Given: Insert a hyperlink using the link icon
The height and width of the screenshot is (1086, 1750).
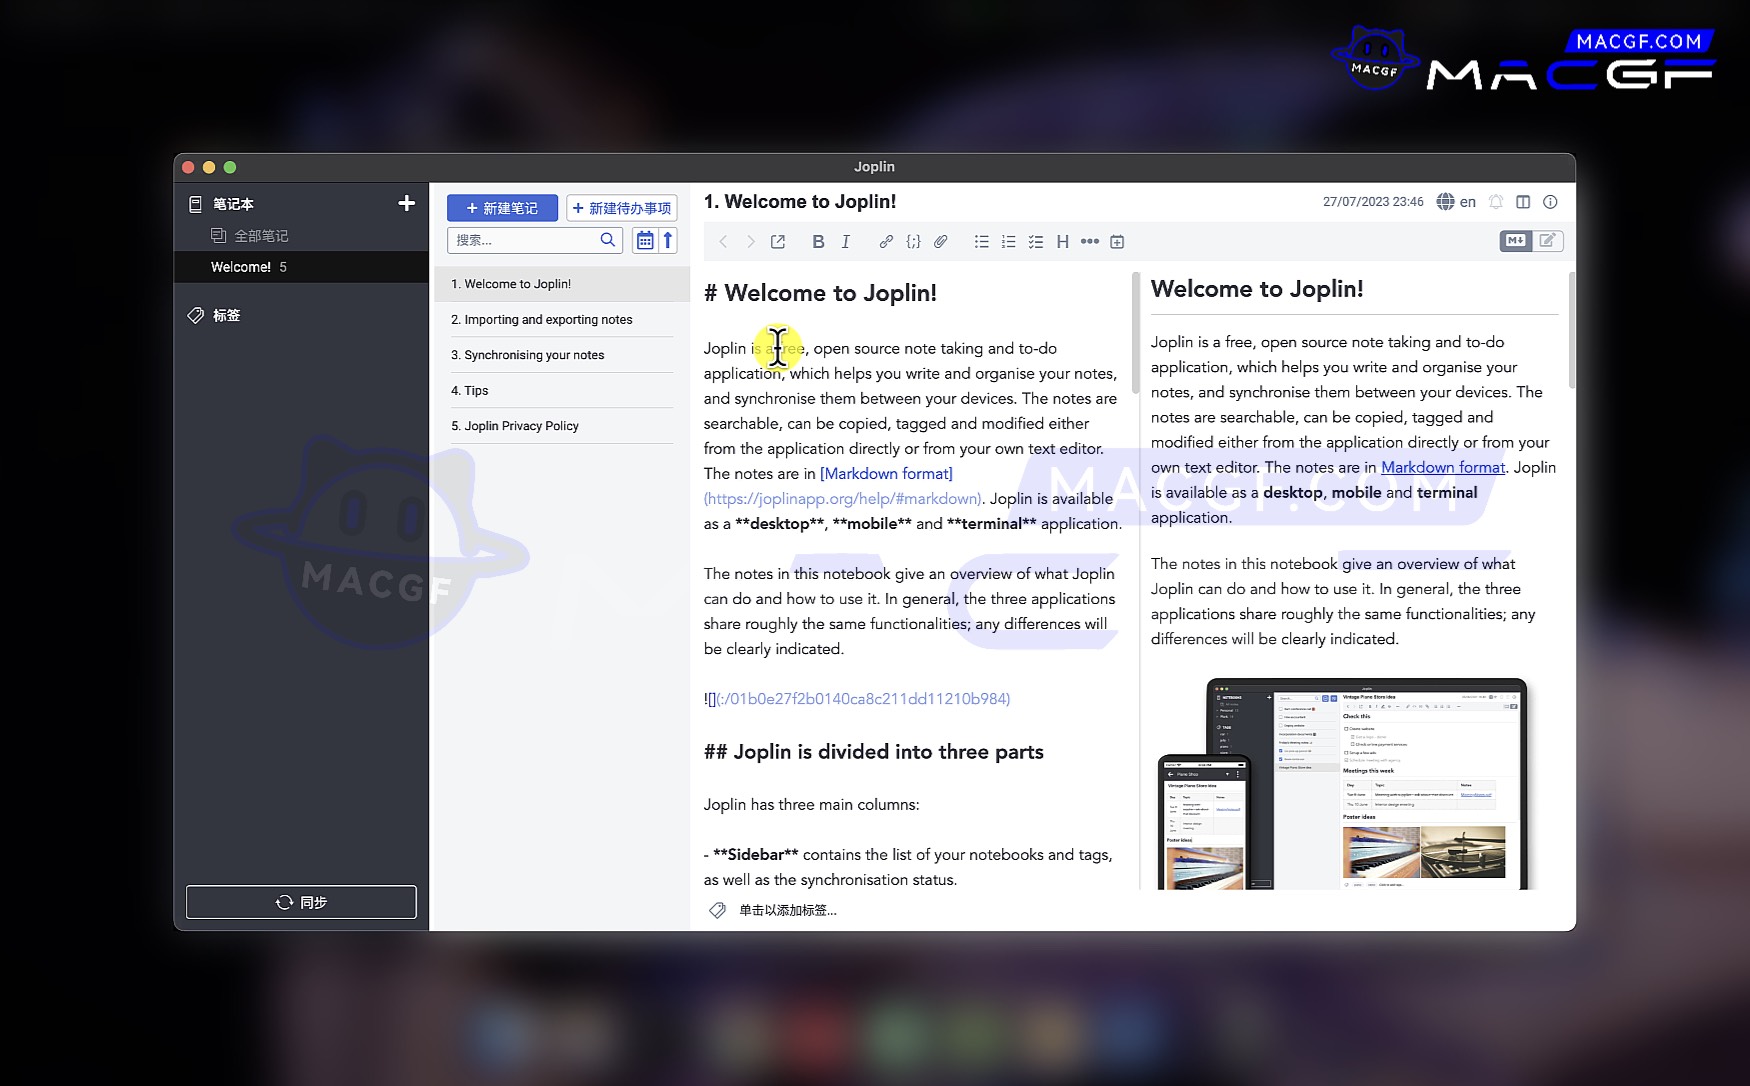Looking at the screenshot, I should coord(886,242).
